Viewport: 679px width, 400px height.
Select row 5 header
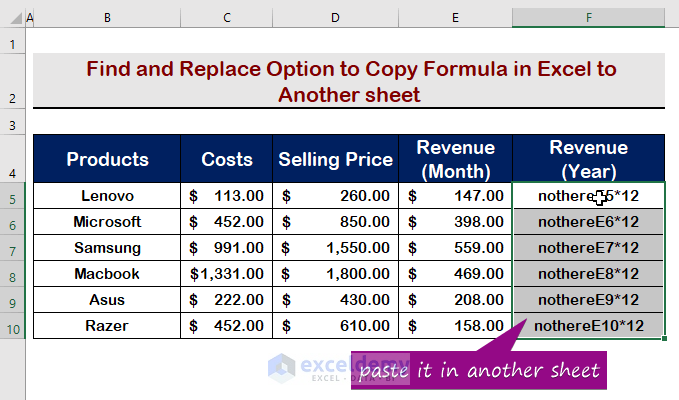coord(11,196)
